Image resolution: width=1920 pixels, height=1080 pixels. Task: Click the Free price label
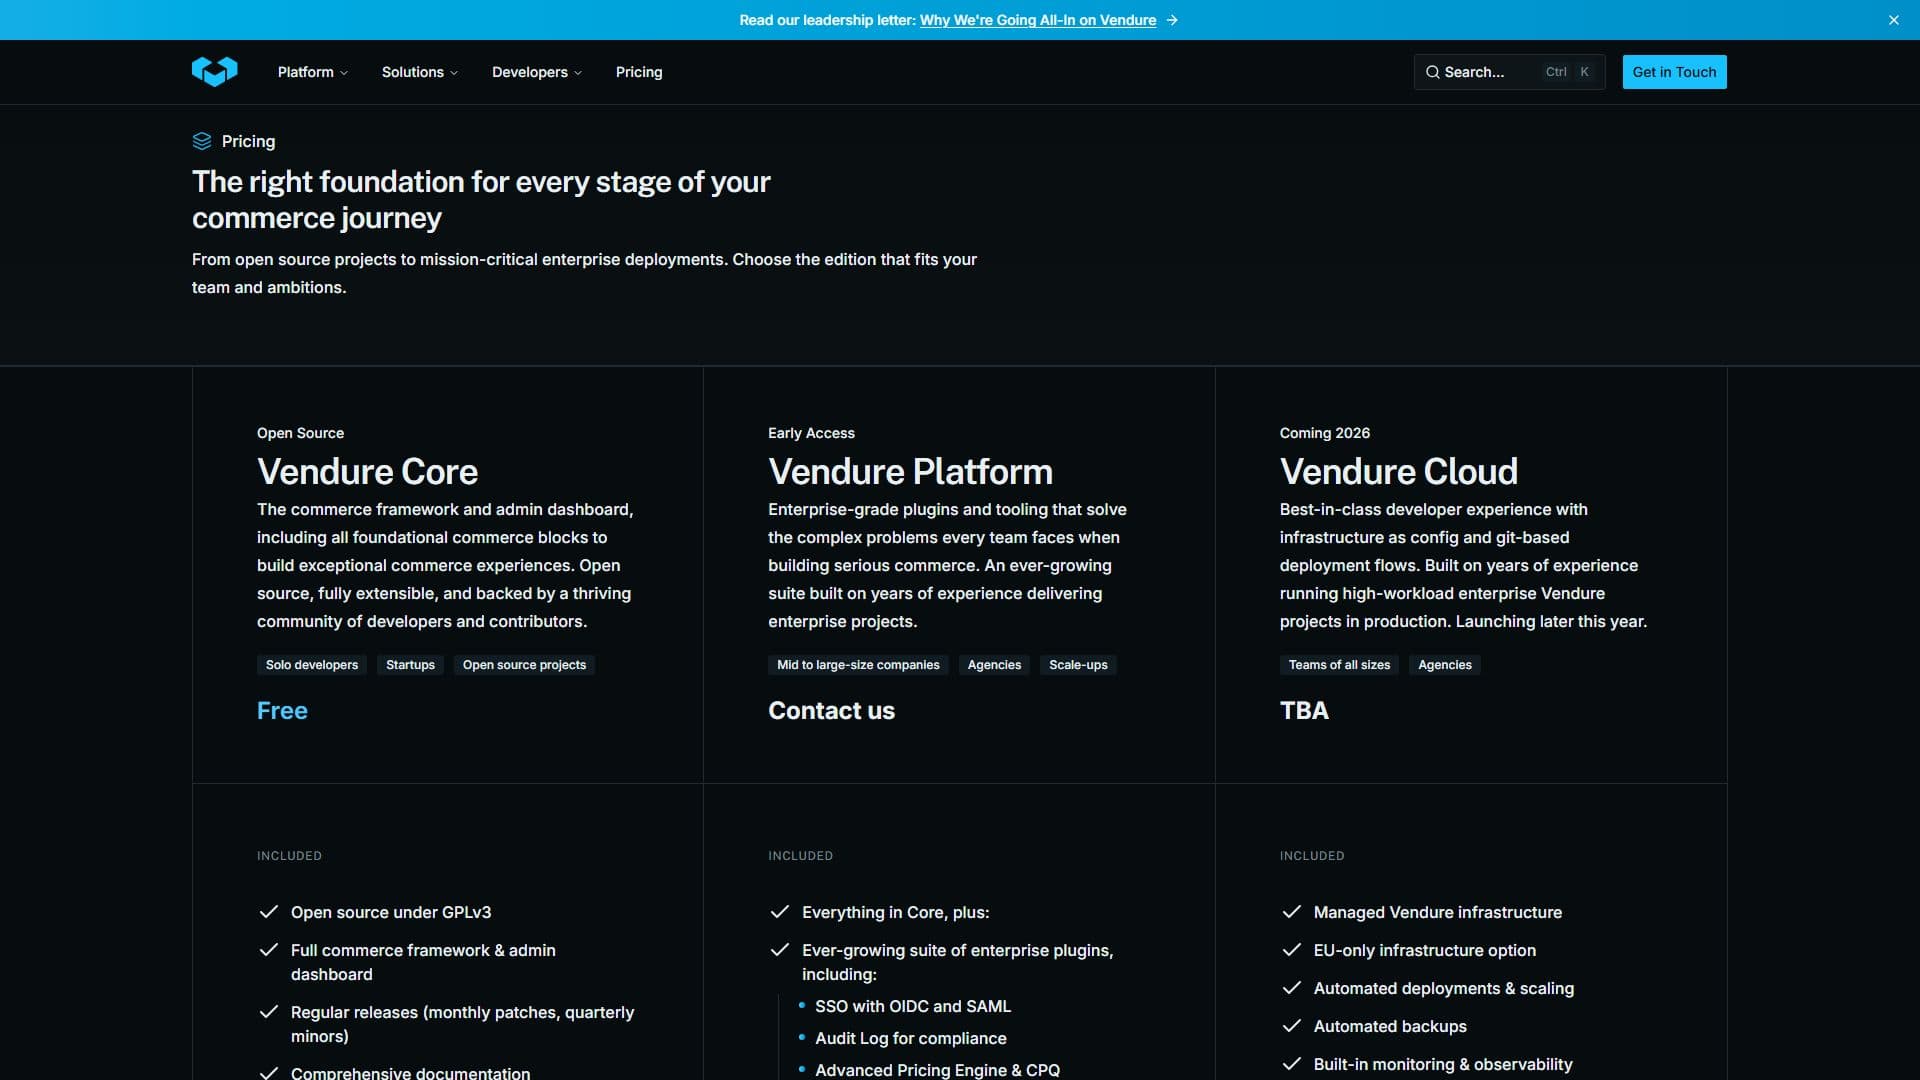pyautogui.click(x=282, y=711)
